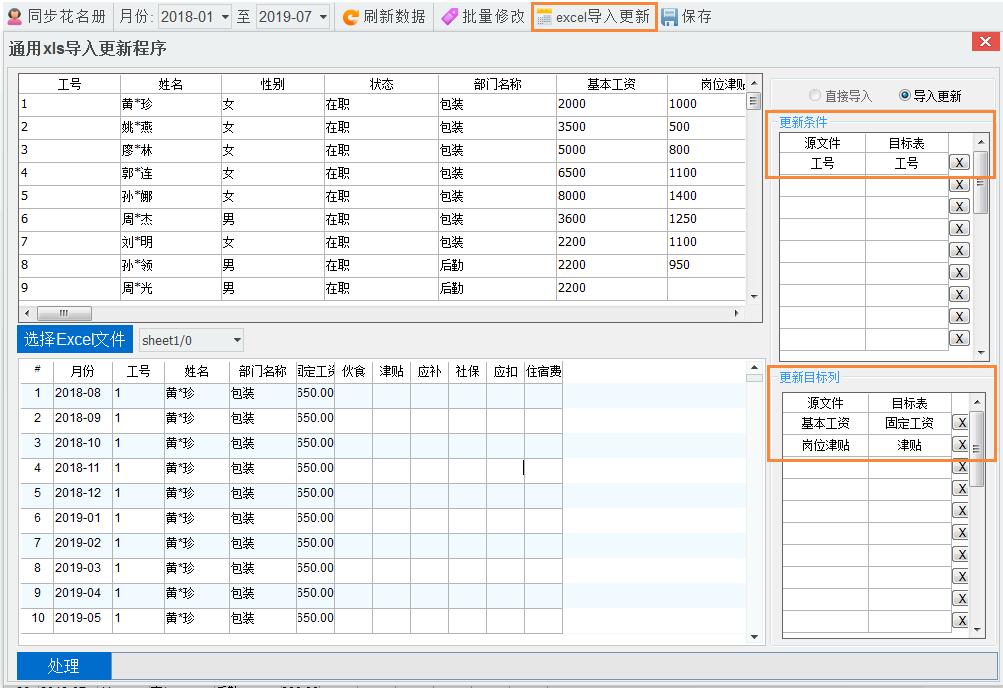Click the 伙食 column header in lower table
This screenshot has width=1003, height=688.
tap(354, 371)
